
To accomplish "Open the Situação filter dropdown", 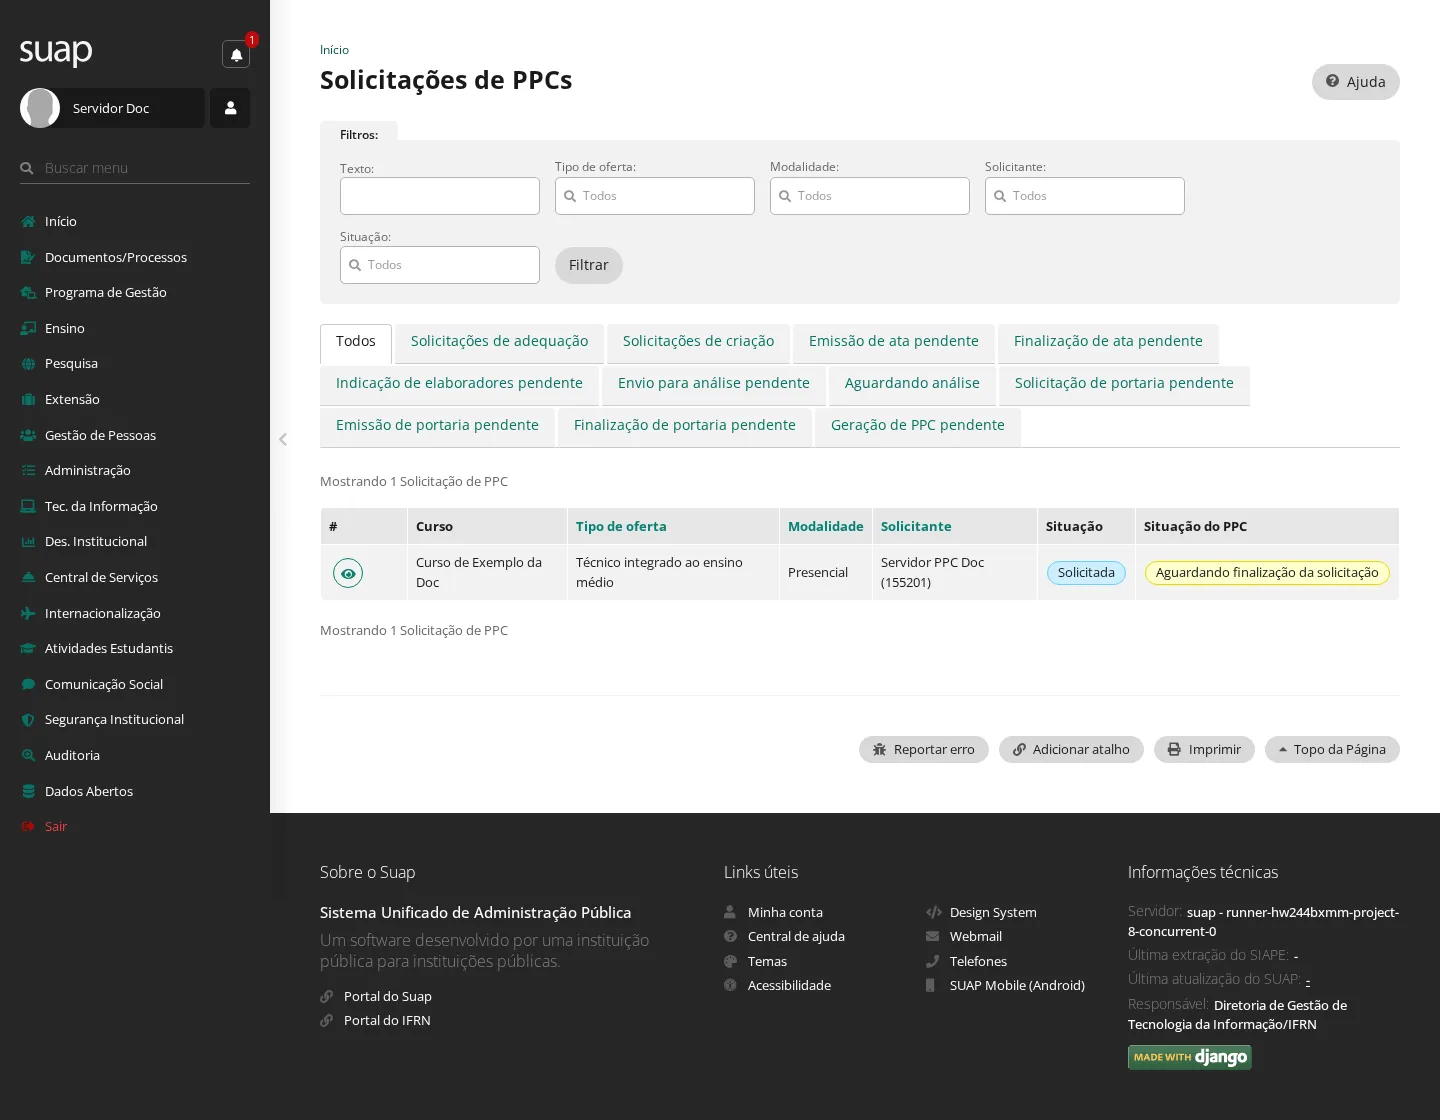I will coord(440,265).
